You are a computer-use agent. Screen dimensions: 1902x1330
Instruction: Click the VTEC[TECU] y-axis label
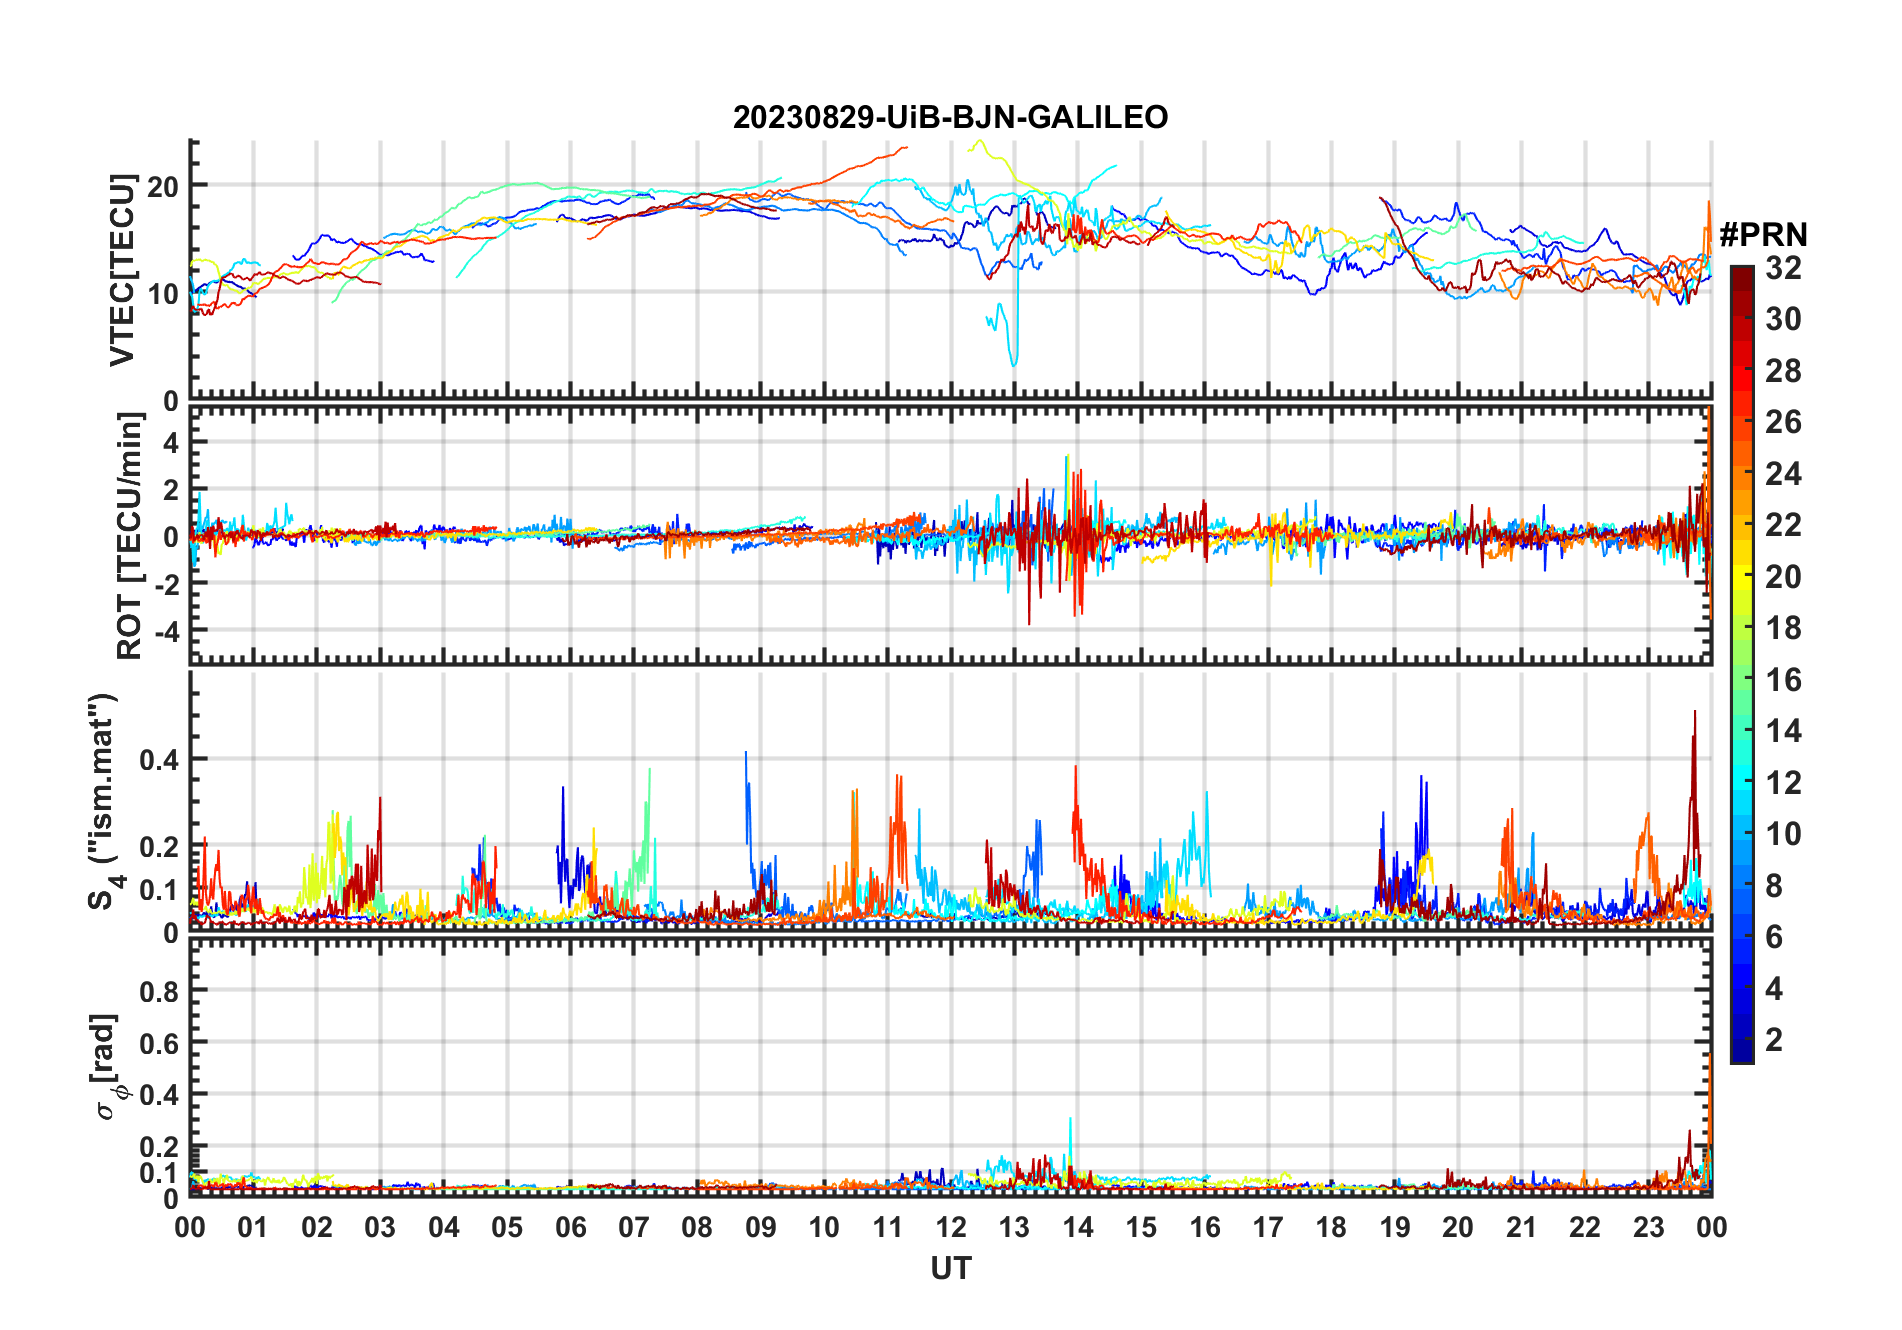122,270
